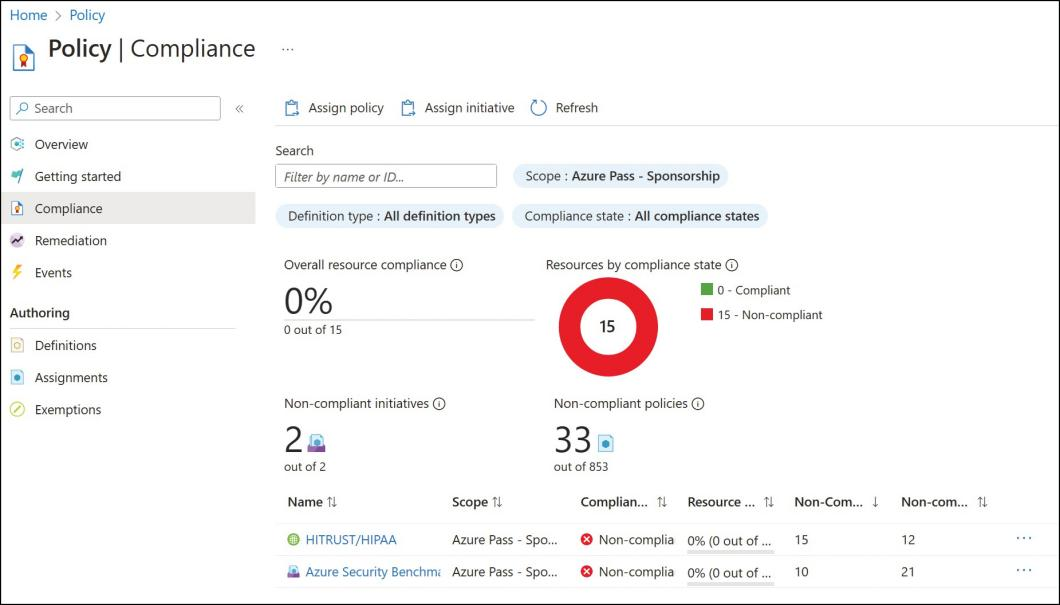Open the Scope filter for Azure Pass - Sponsorship
The height and width of the screenshot is (605, 1060).
point(621,176)
